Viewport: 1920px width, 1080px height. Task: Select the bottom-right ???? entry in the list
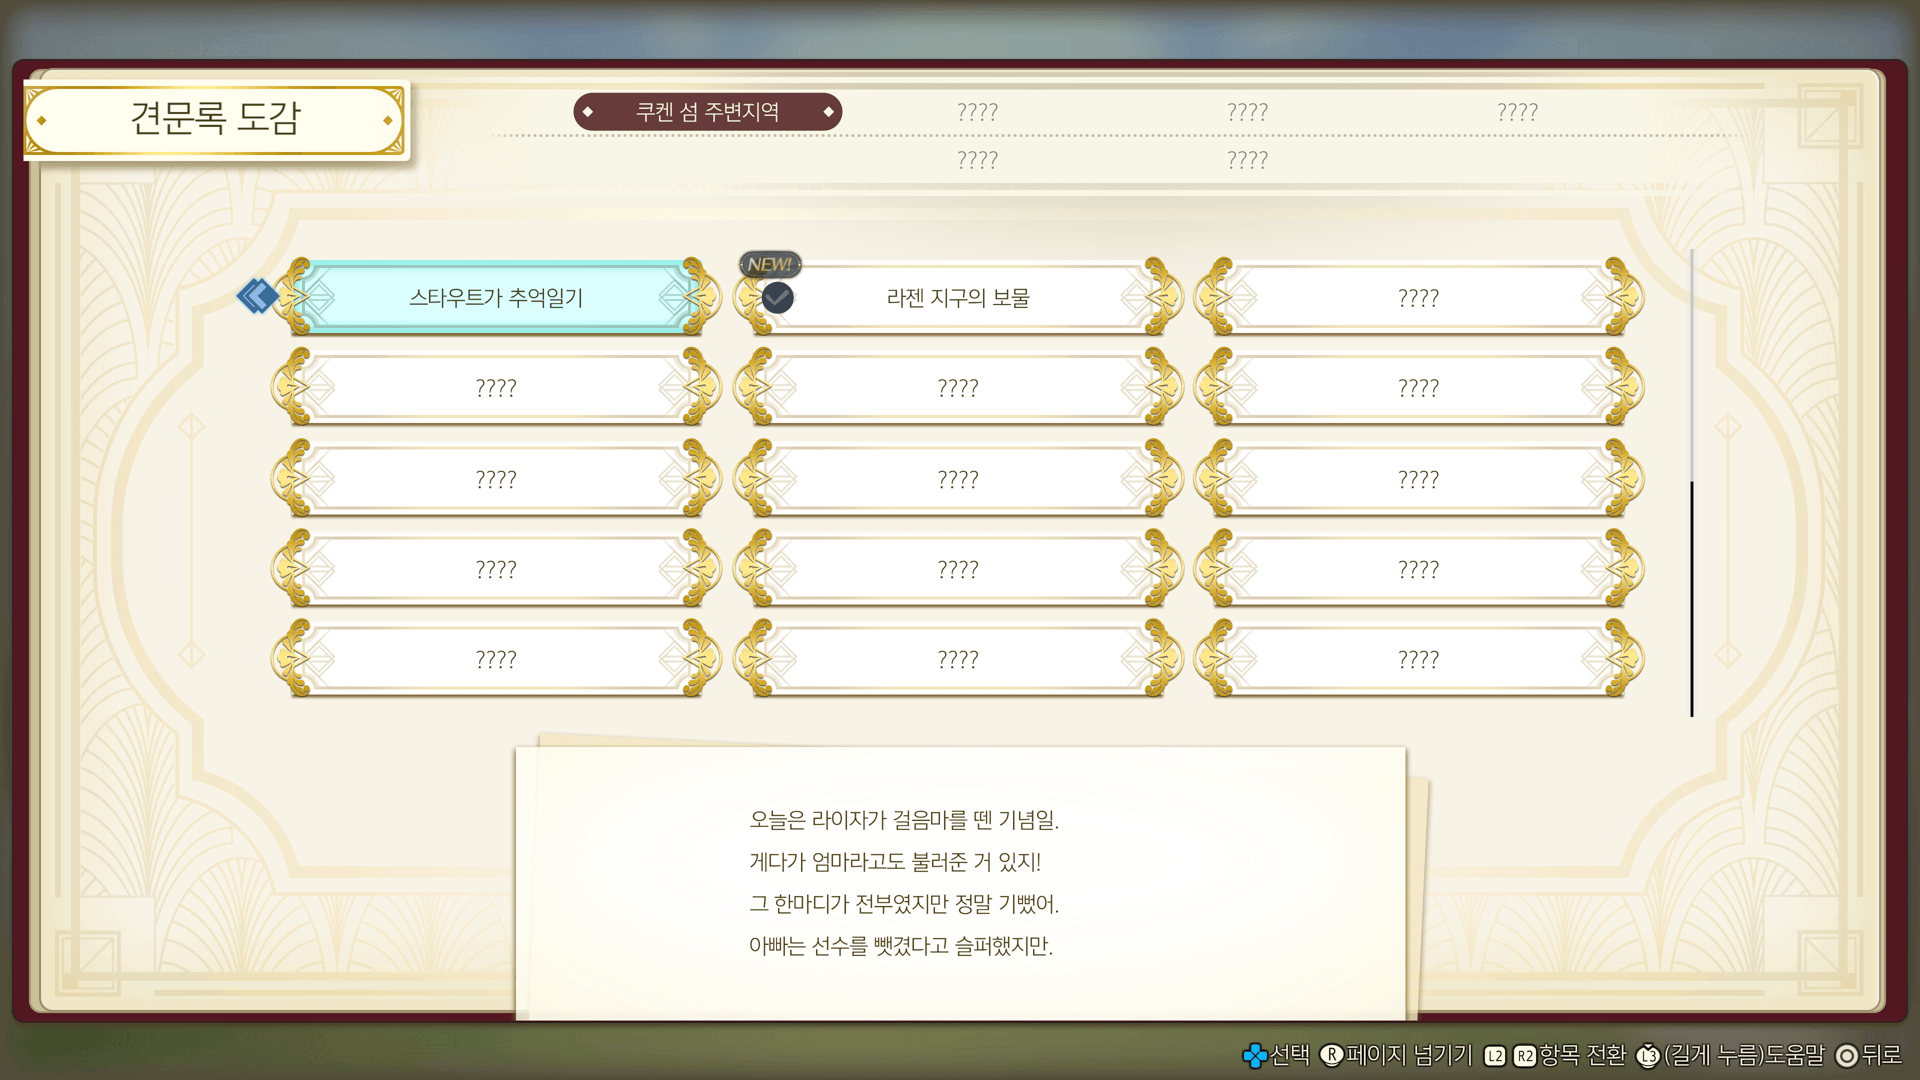(1418, 659)
